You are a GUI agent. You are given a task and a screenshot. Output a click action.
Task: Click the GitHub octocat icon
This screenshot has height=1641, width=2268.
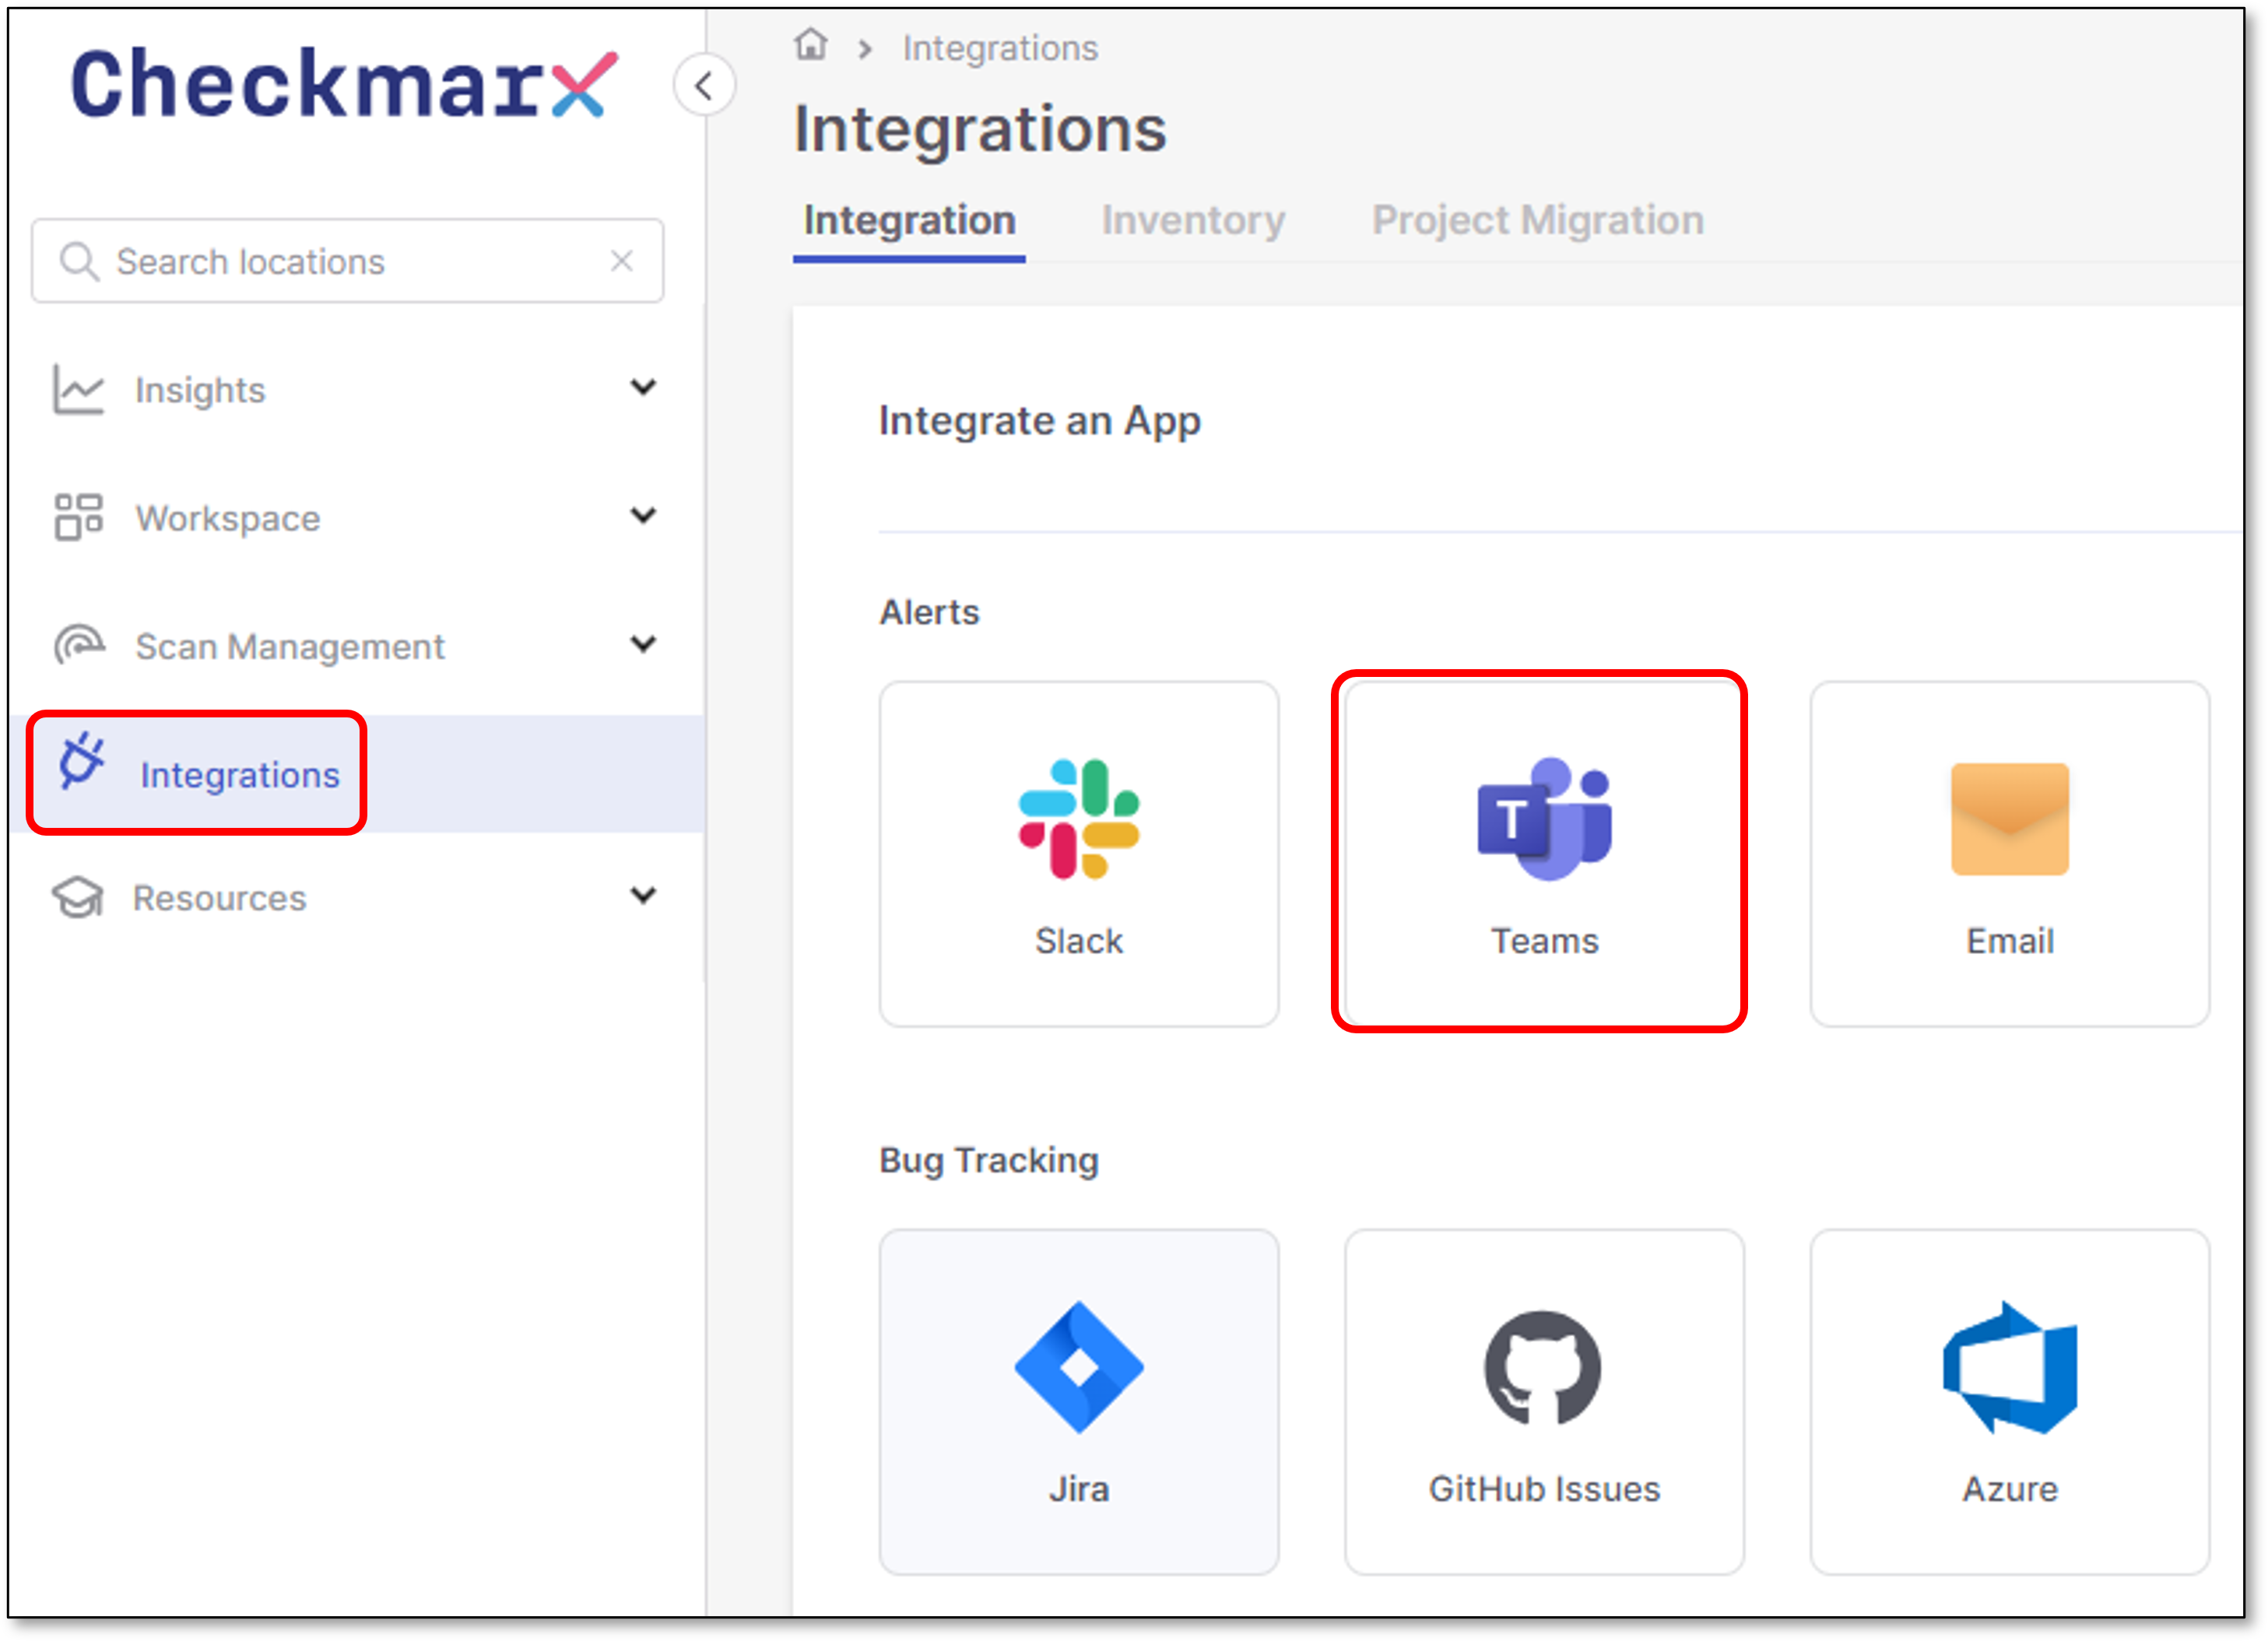tap(1543, 1367)
